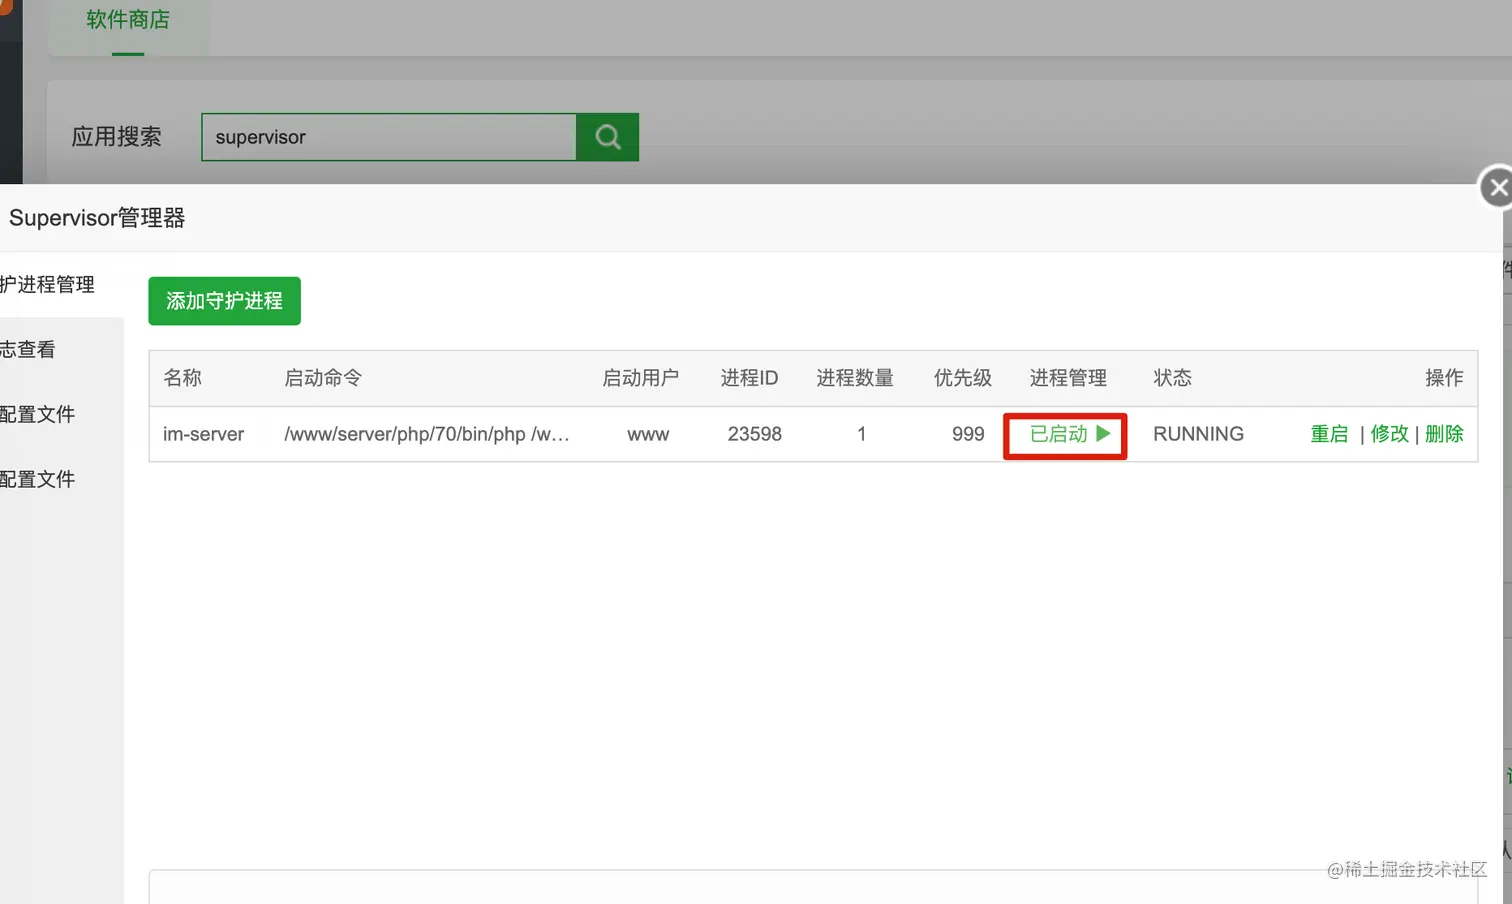Click the 操作 column header
The width and height of the screenshot is (1512, 904).
tap(1444, 378)
